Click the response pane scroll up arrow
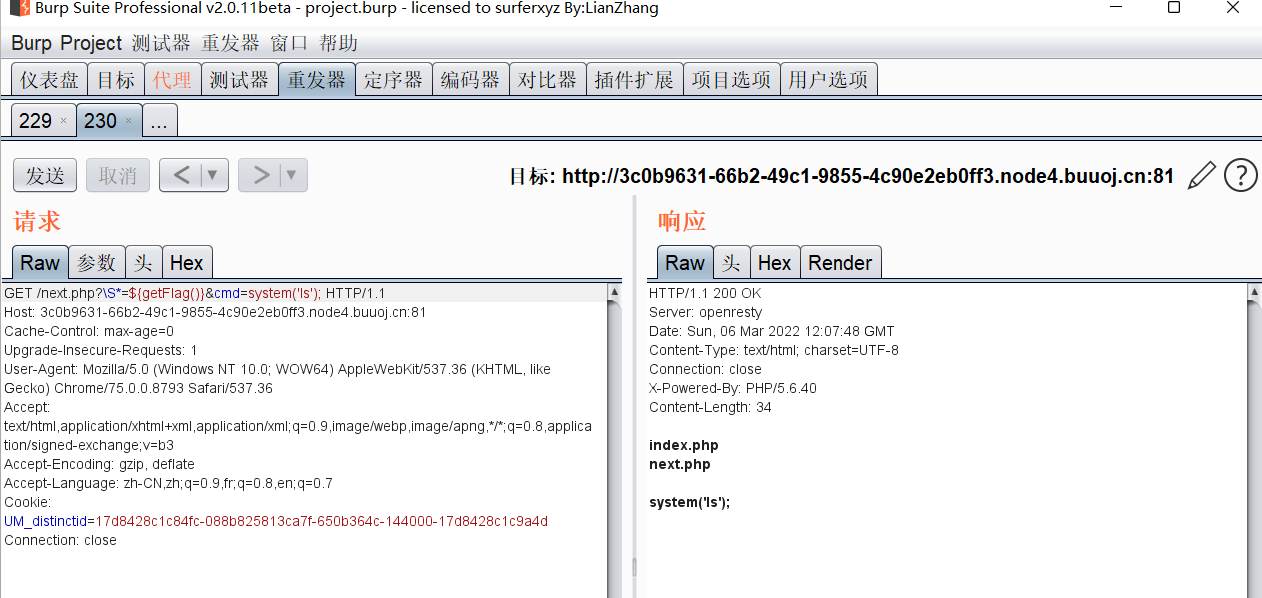The width and height of the screenshot is (1262, 598). [x=1254, y=292]
